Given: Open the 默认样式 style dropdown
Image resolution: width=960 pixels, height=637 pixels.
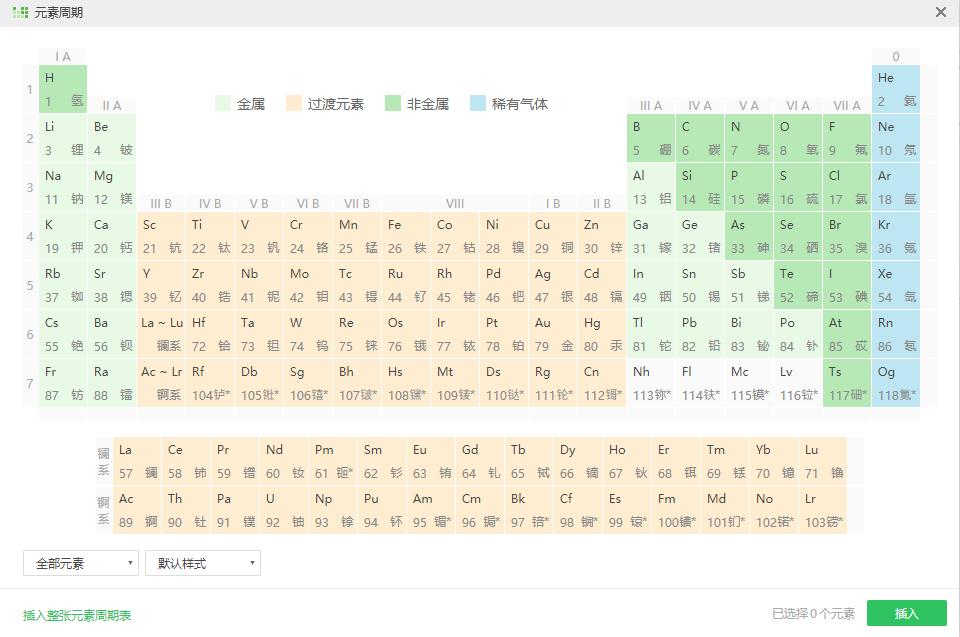Looking at the screenshot, I should tap(203, 563).
